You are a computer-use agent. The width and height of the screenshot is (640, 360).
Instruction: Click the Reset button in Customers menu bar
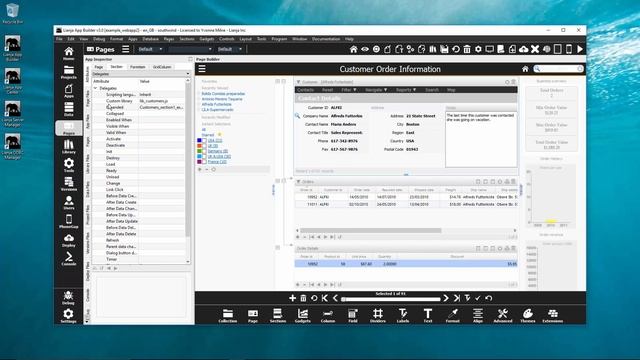pos(327,90)
